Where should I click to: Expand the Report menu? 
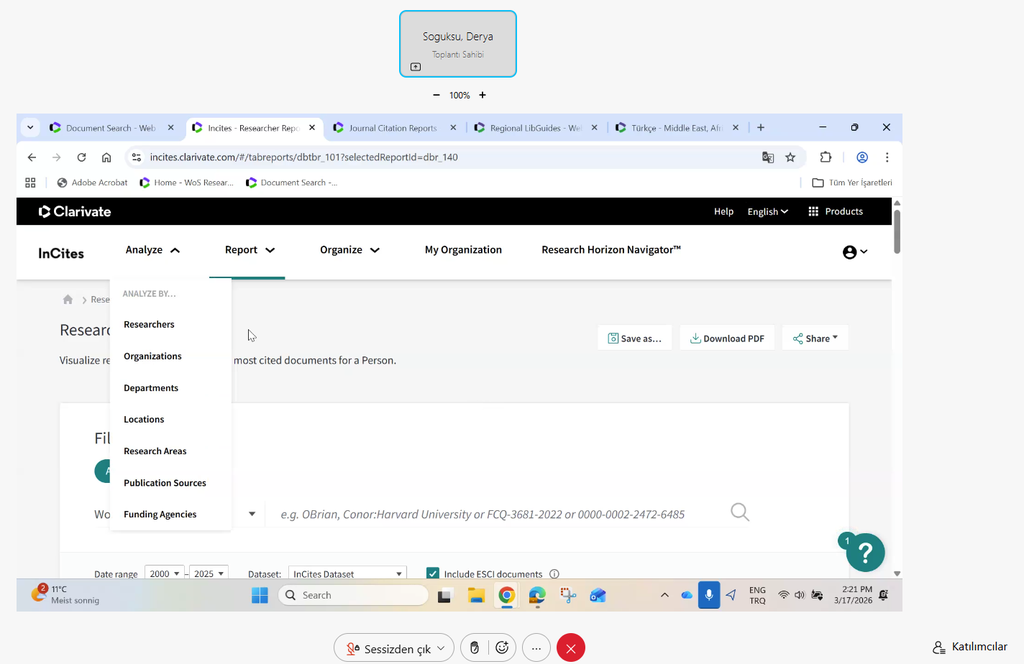point(249,250)
